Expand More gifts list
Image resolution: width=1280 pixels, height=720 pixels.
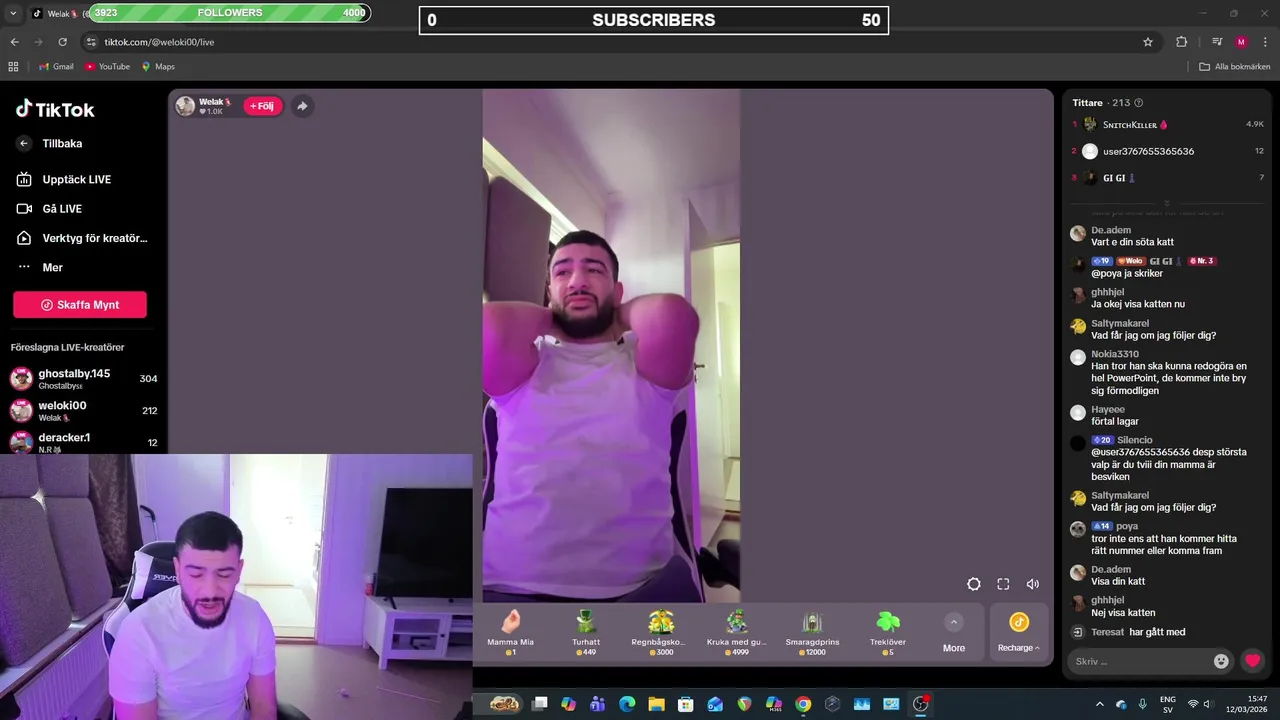pyautogui.click(x=954, y=634)
